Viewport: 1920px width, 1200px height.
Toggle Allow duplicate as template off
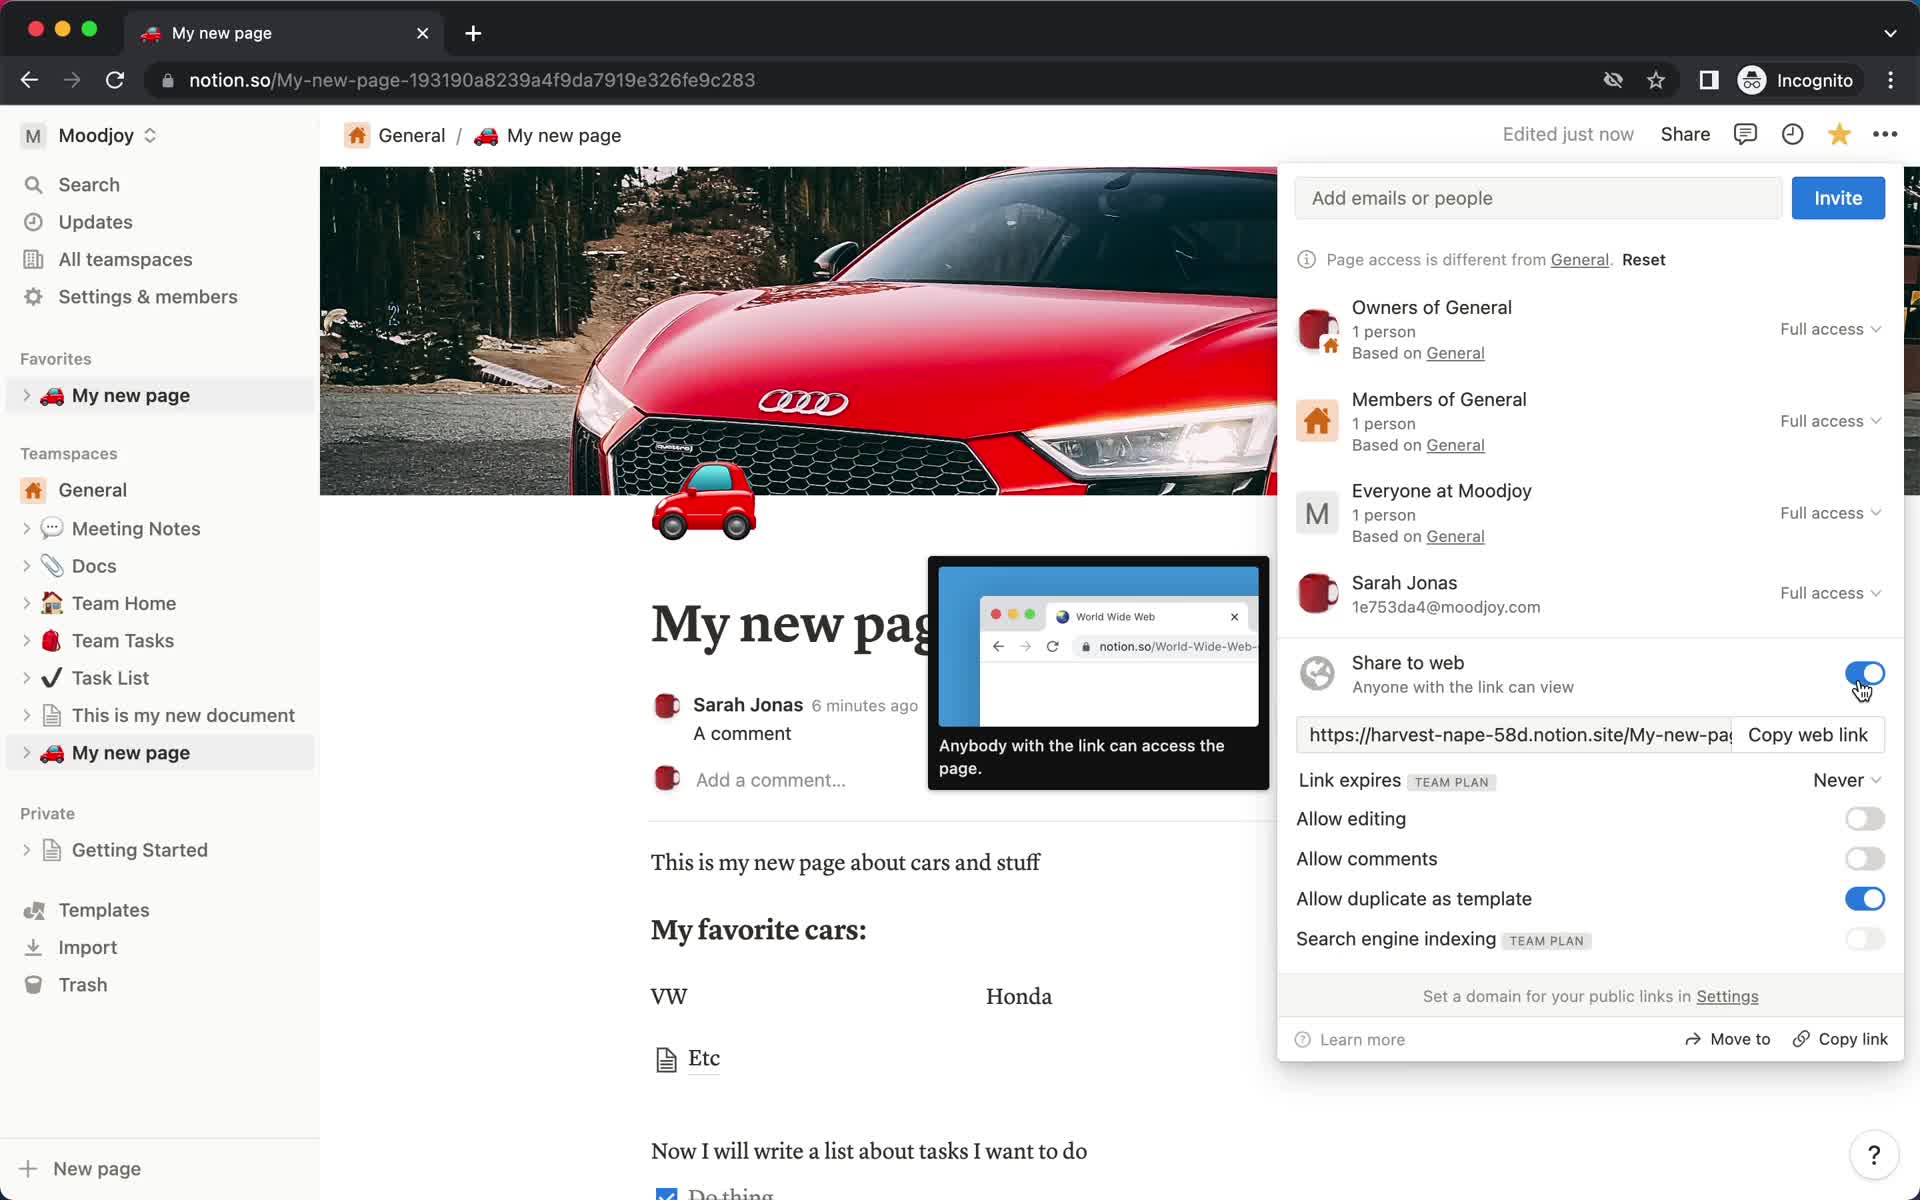pyautogui.click(x=1865, y=897)
